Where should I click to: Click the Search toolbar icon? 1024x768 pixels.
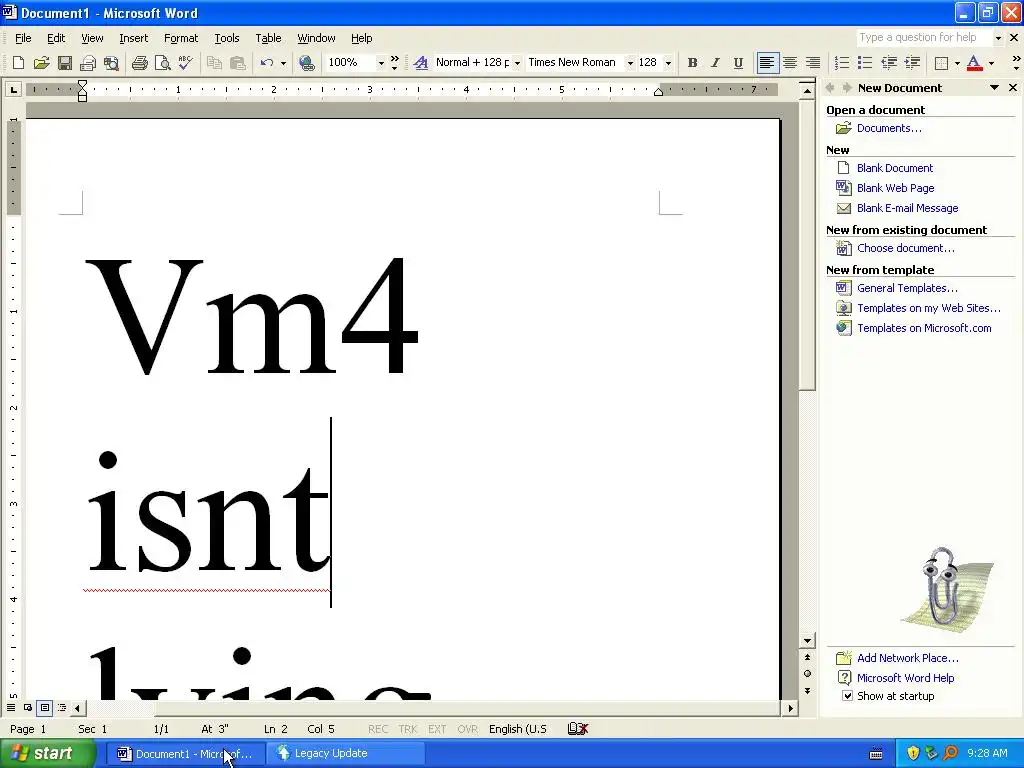tap(111, 63)
